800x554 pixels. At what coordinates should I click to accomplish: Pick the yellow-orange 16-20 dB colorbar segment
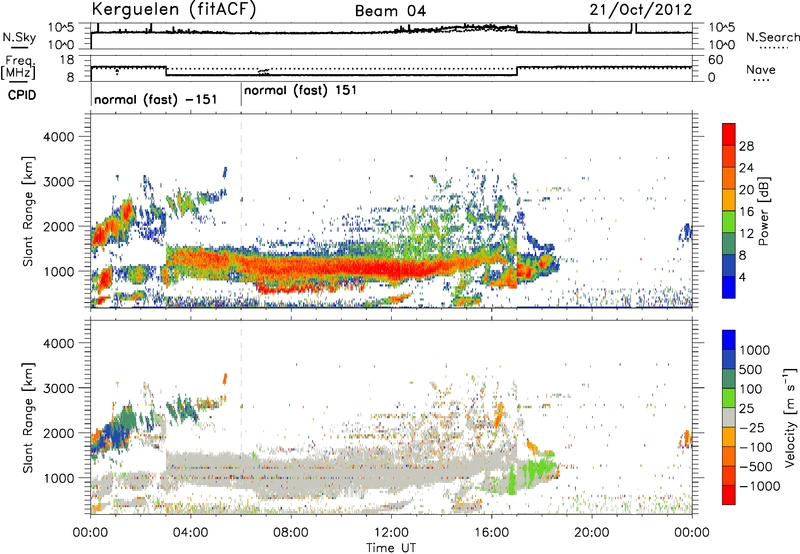[729, 200]
